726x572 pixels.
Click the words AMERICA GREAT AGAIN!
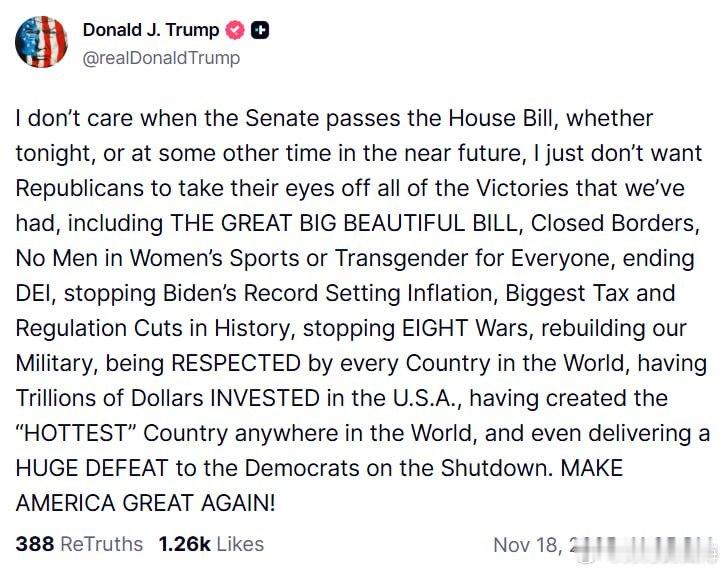(x=145, y=503)
